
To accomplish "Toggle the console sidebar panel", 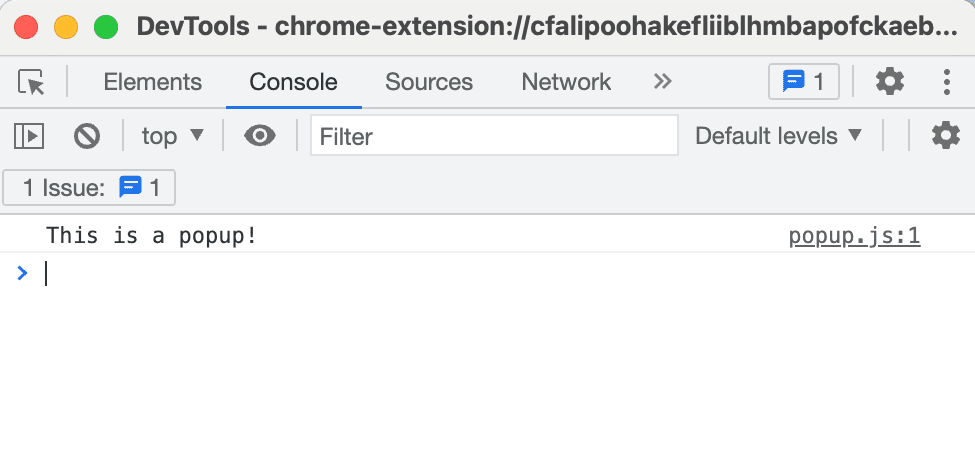I will (29, 135).
